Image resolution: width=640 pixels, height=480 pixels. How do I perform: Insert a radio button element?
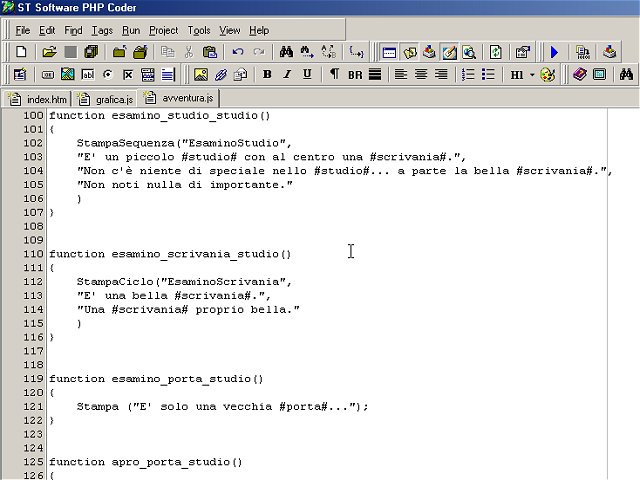click(108, 74)
